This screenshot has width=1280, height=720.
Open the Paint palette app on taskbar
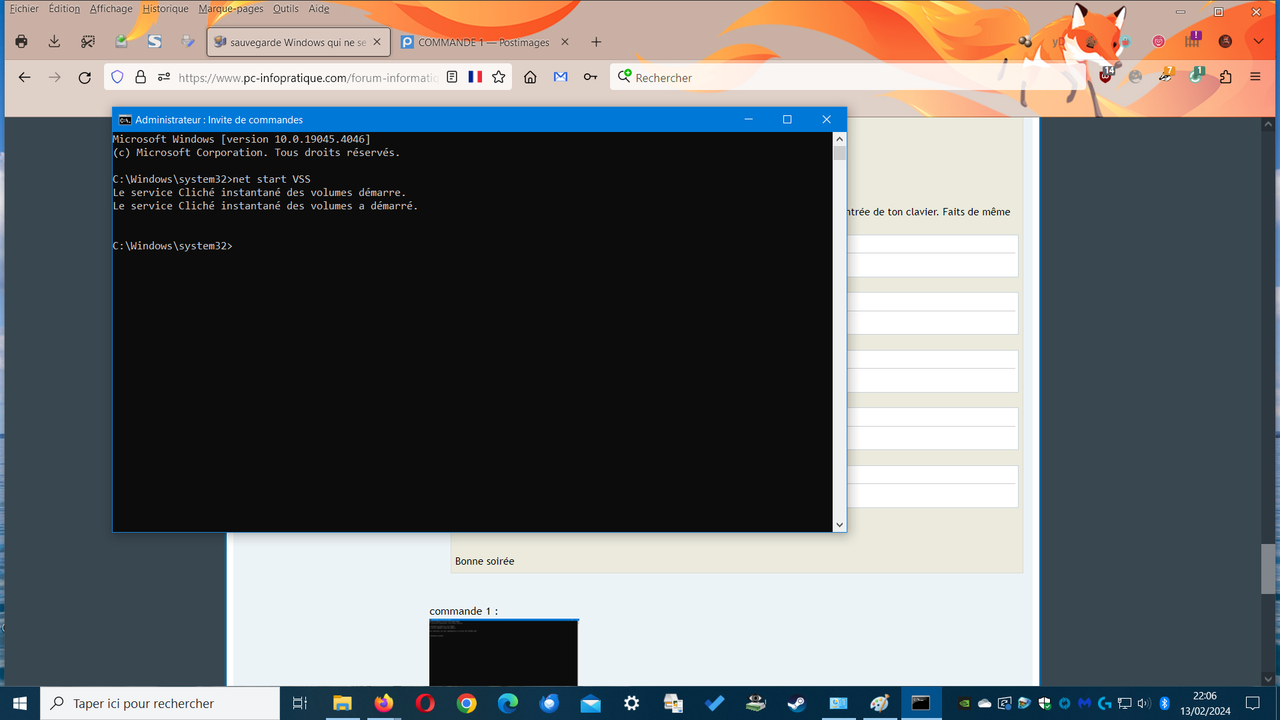[x=879, y=703]
